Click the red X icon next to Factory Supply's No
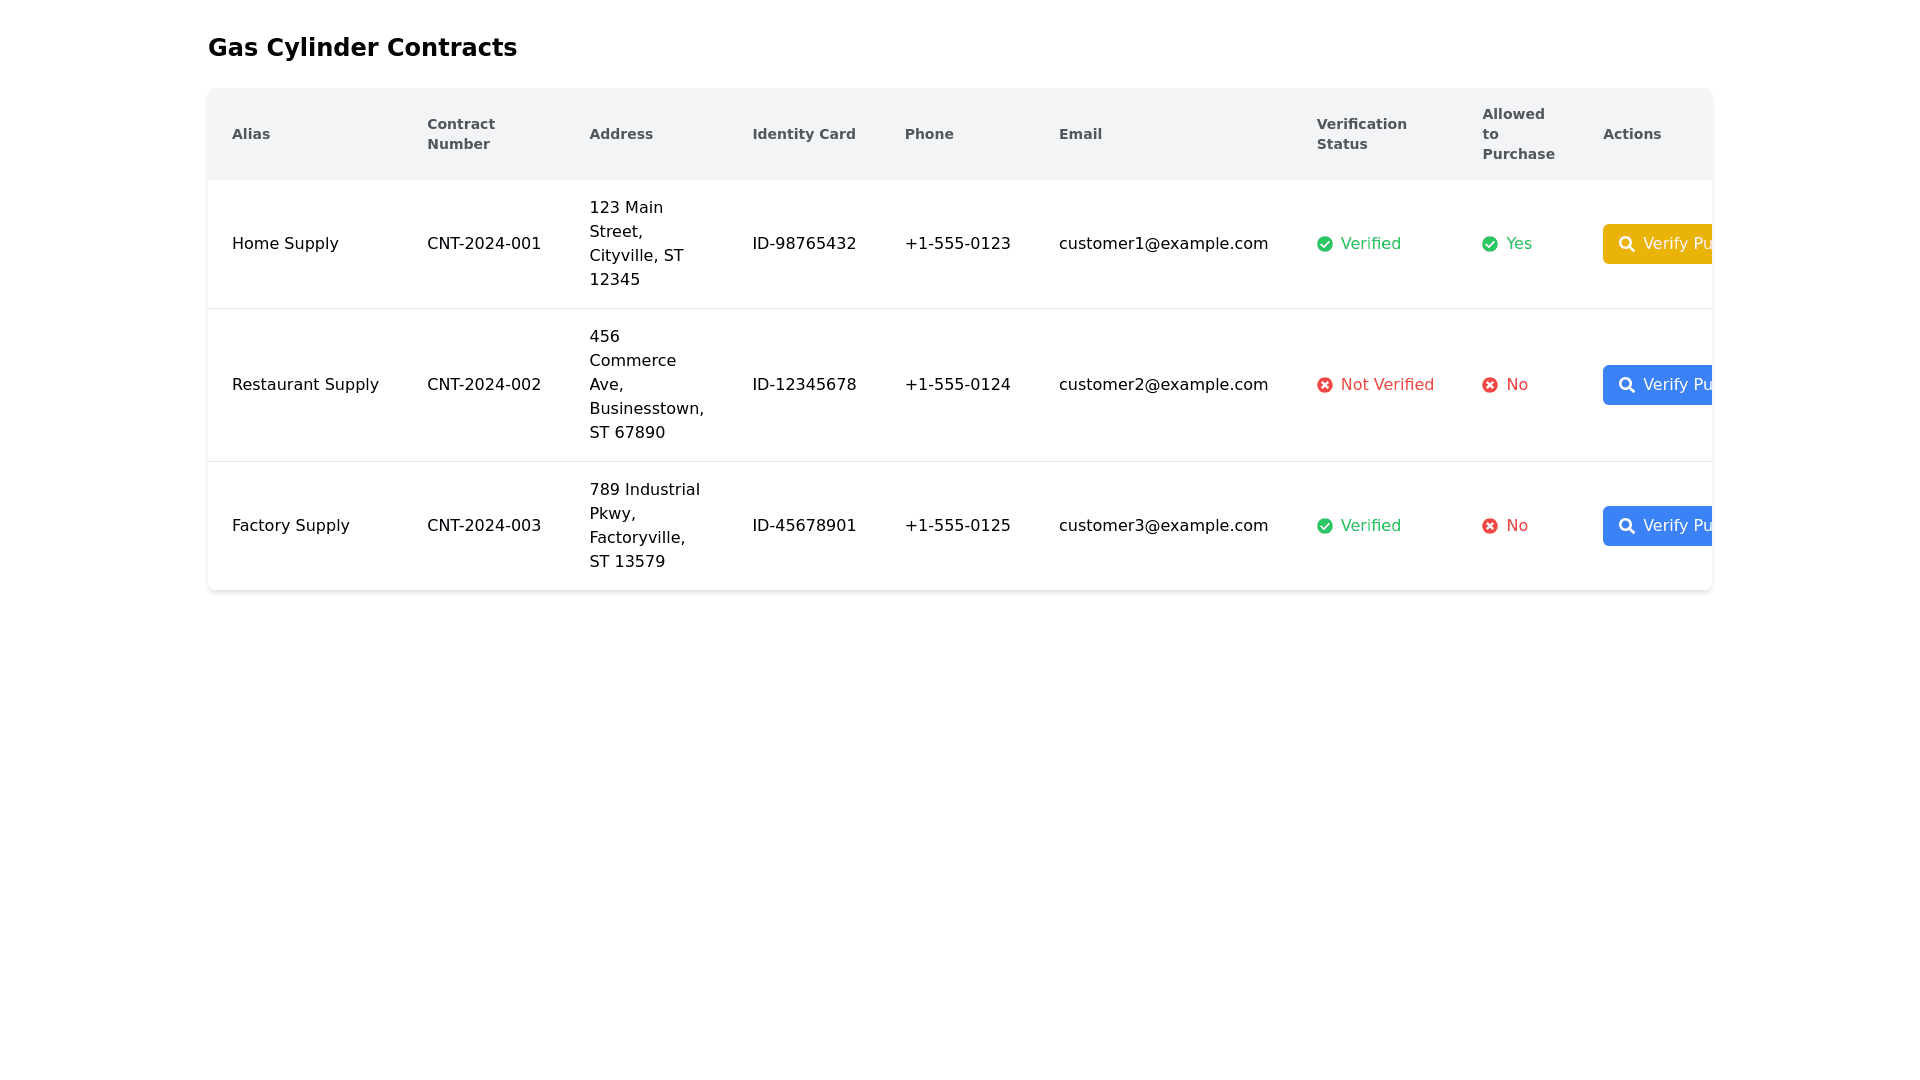1920x1080 pixels. 1490,526
